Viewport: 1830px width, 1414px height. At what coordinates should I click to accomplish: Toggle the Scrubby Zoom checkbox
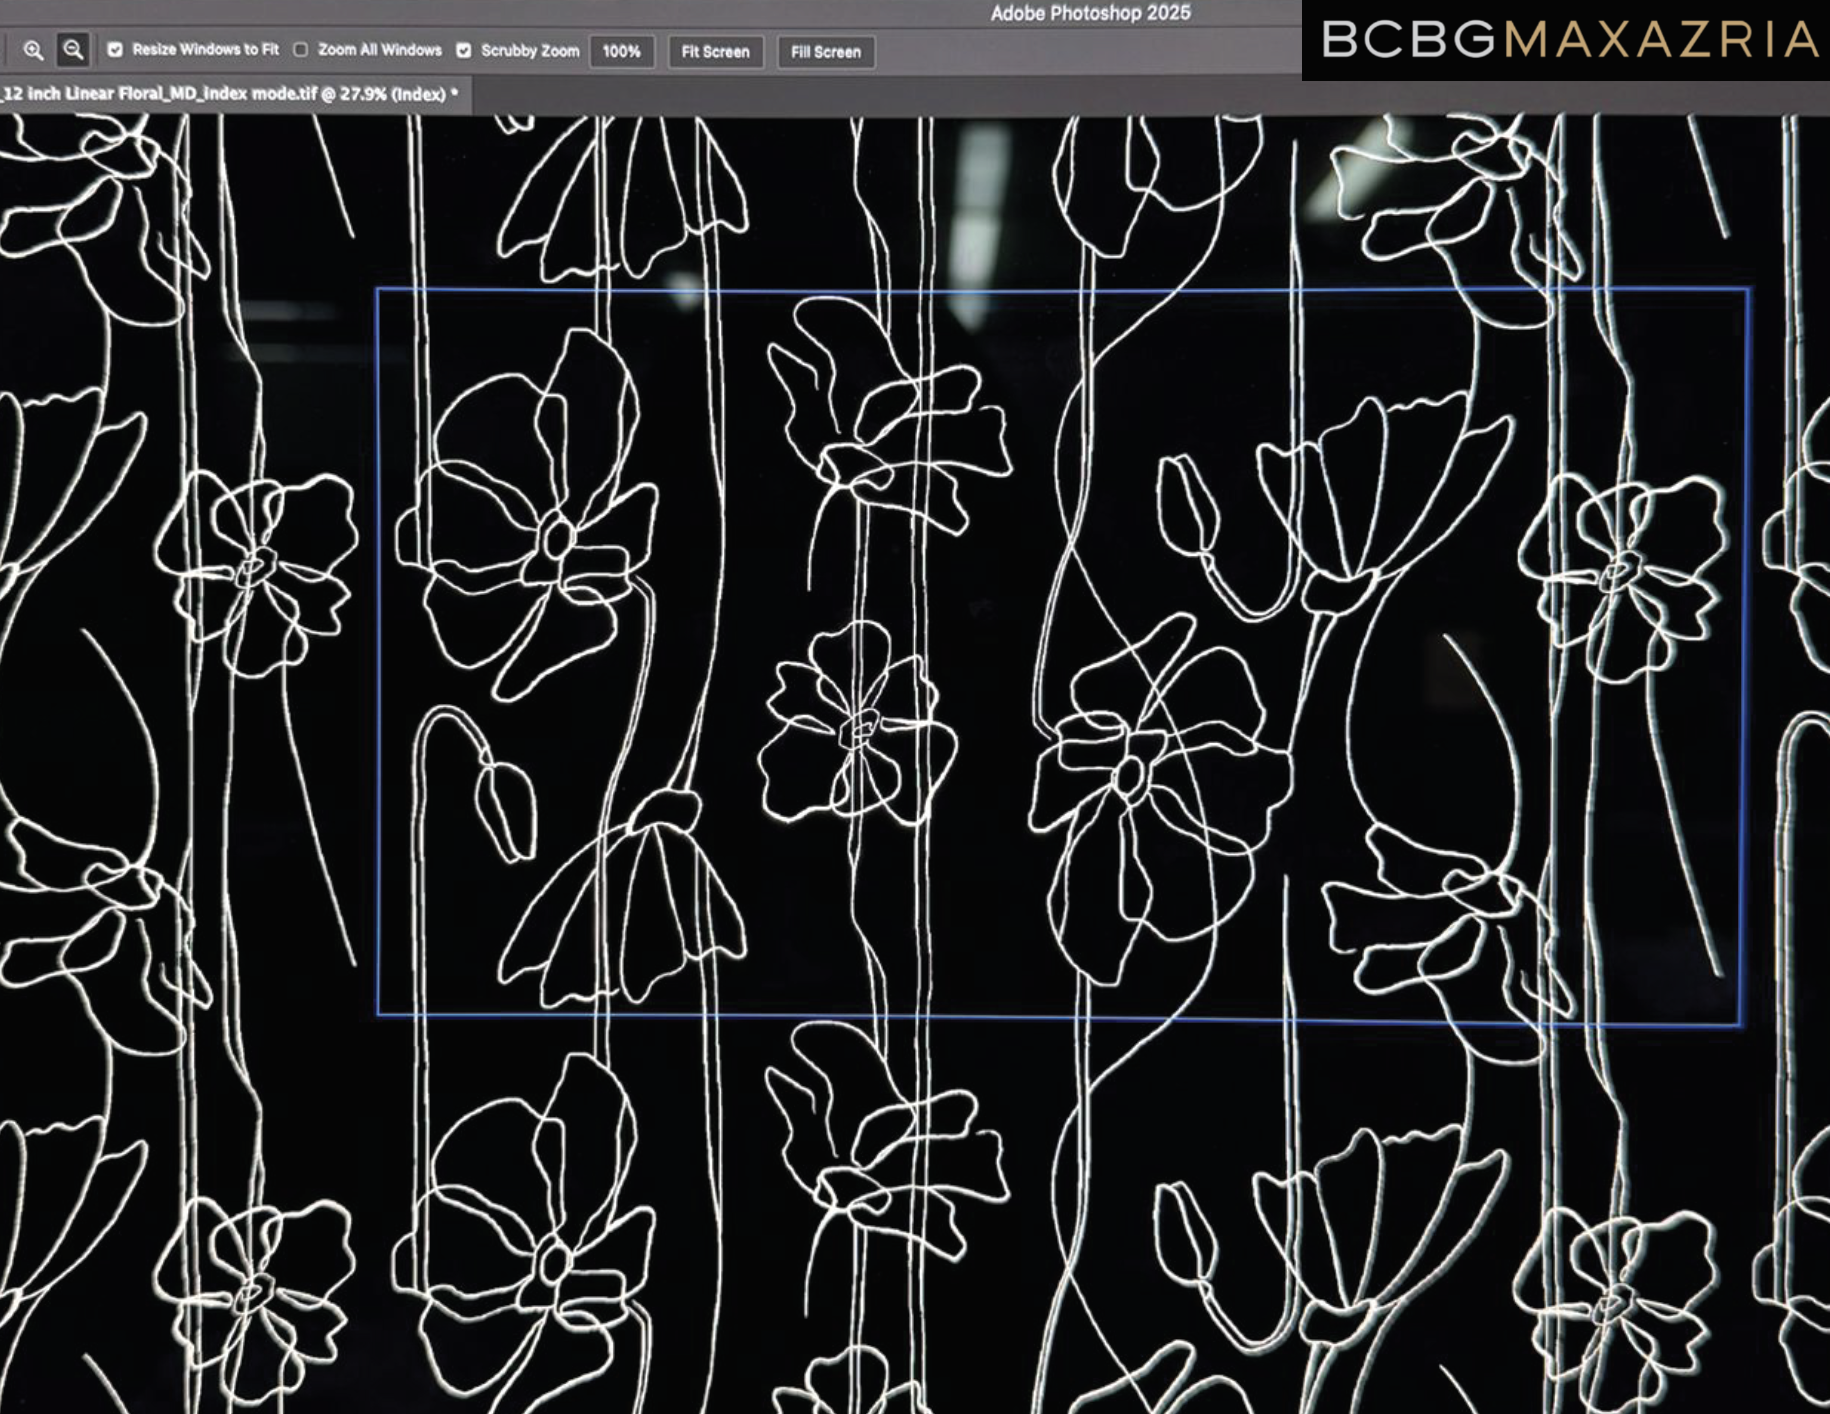(x=464, y=50)
